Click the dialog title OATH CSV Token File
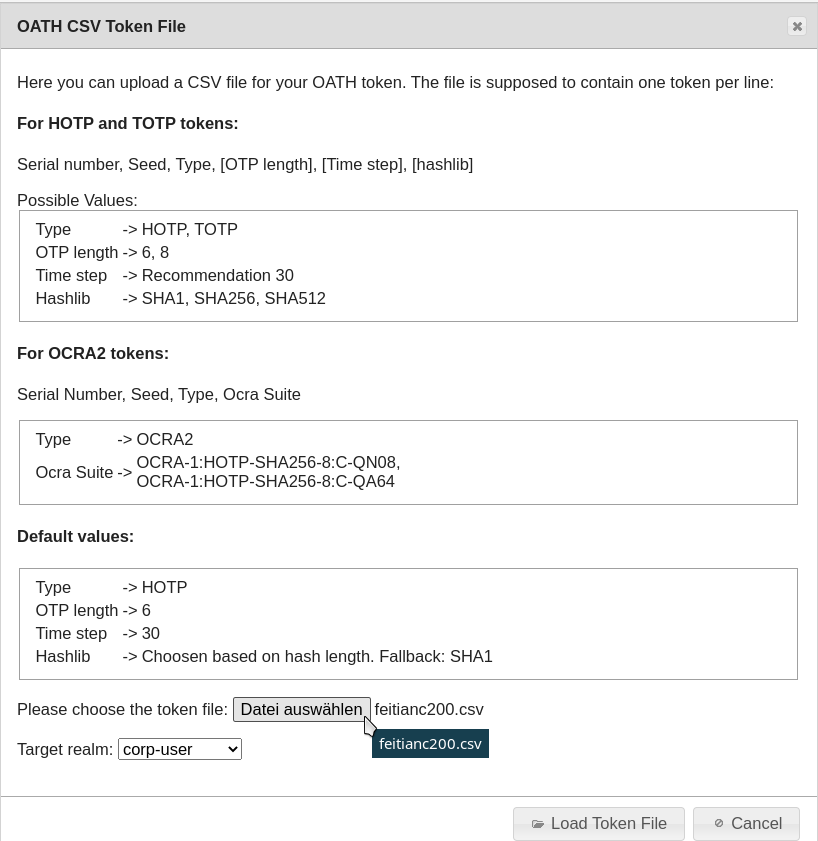This screenshot has width=818, height=841. click(x=101, y=26)
